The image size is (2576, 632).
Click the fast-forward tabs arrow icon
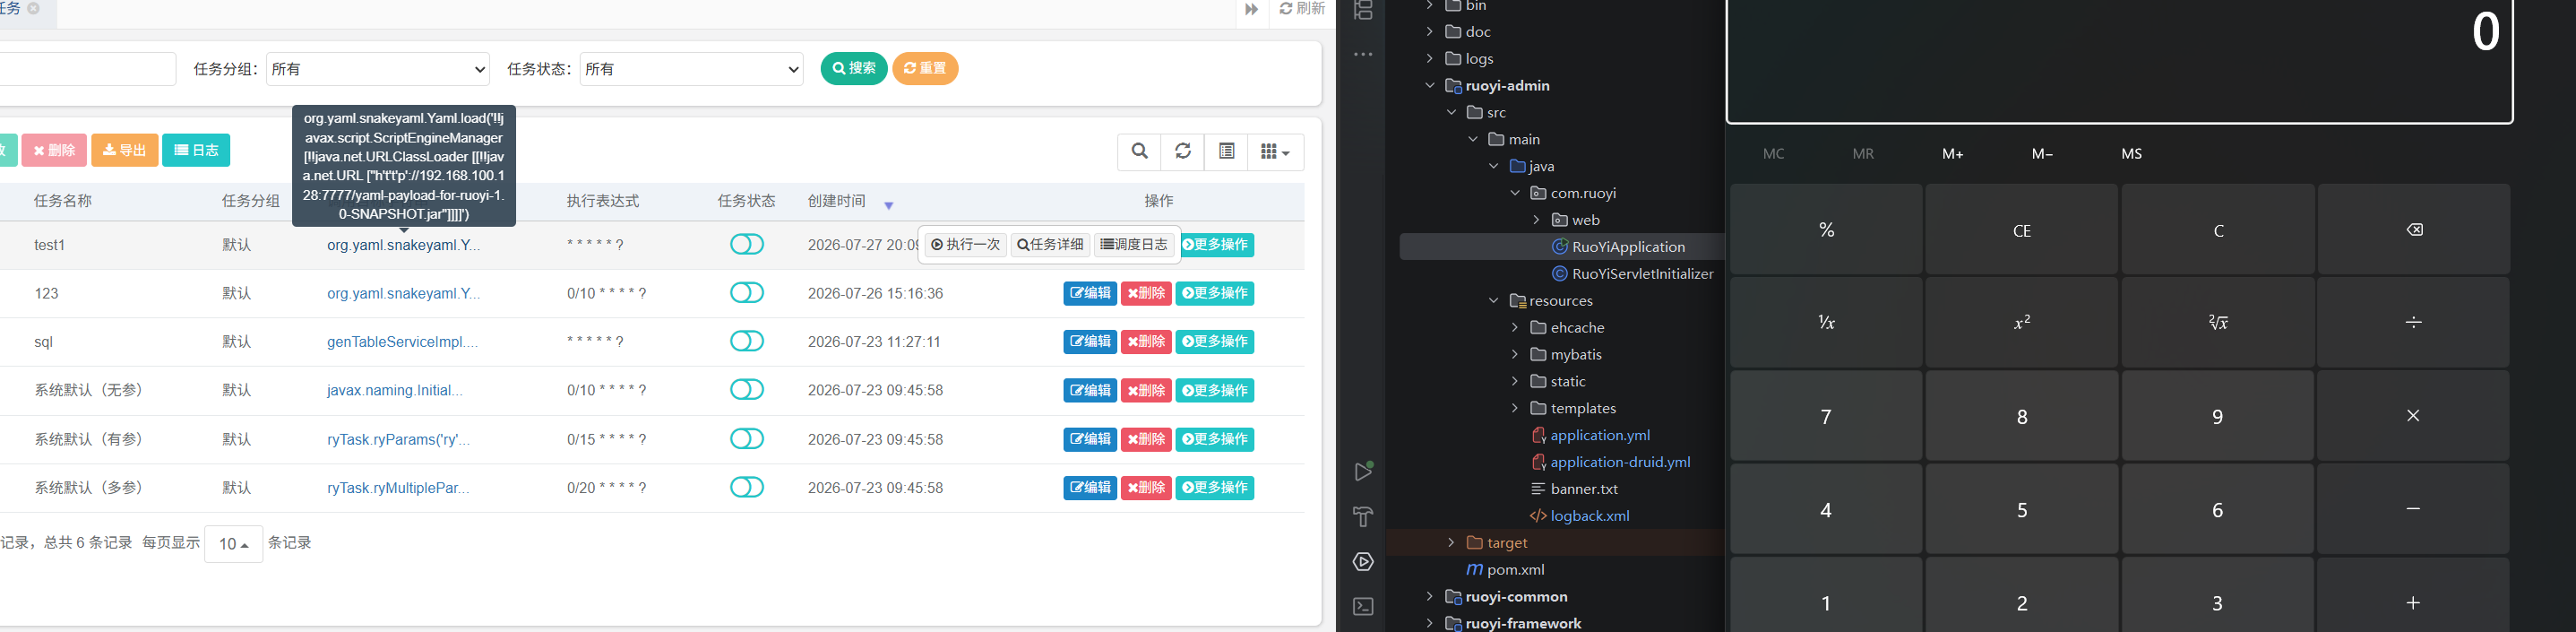(1252, 10)
